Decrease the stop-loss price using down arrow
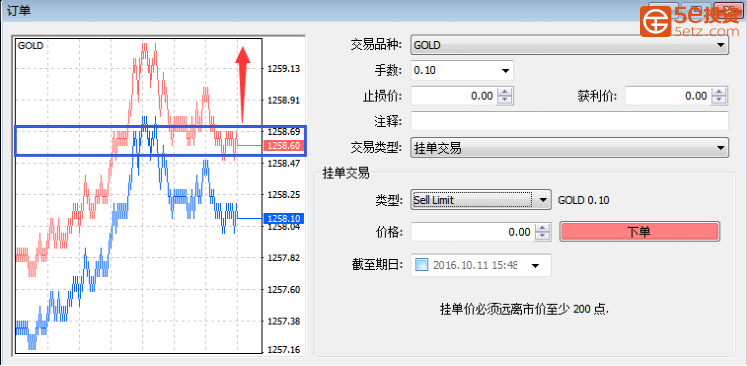Image resolution: width=747 pixels, height=366 pixels. point(505,100)
